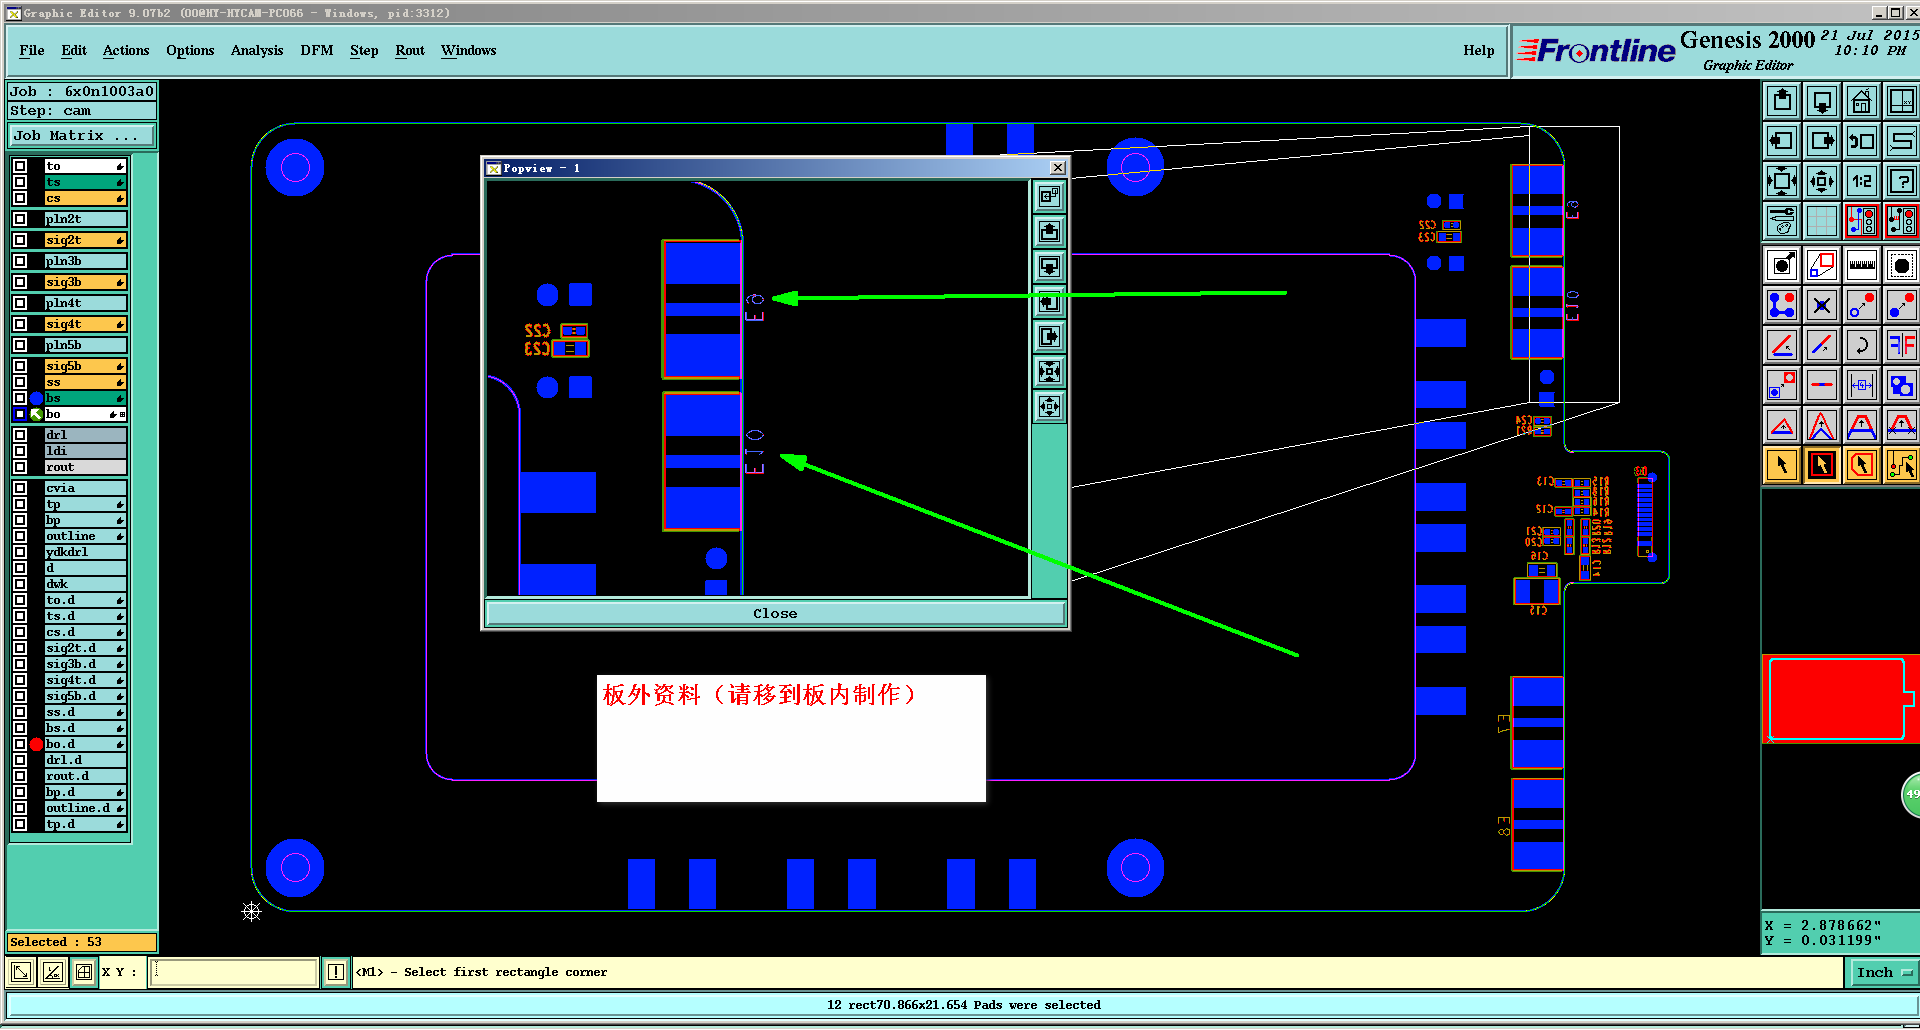Click the red board overview thumbnail
This screenshot has width=1920, height=1030.
pos(1838,699)
